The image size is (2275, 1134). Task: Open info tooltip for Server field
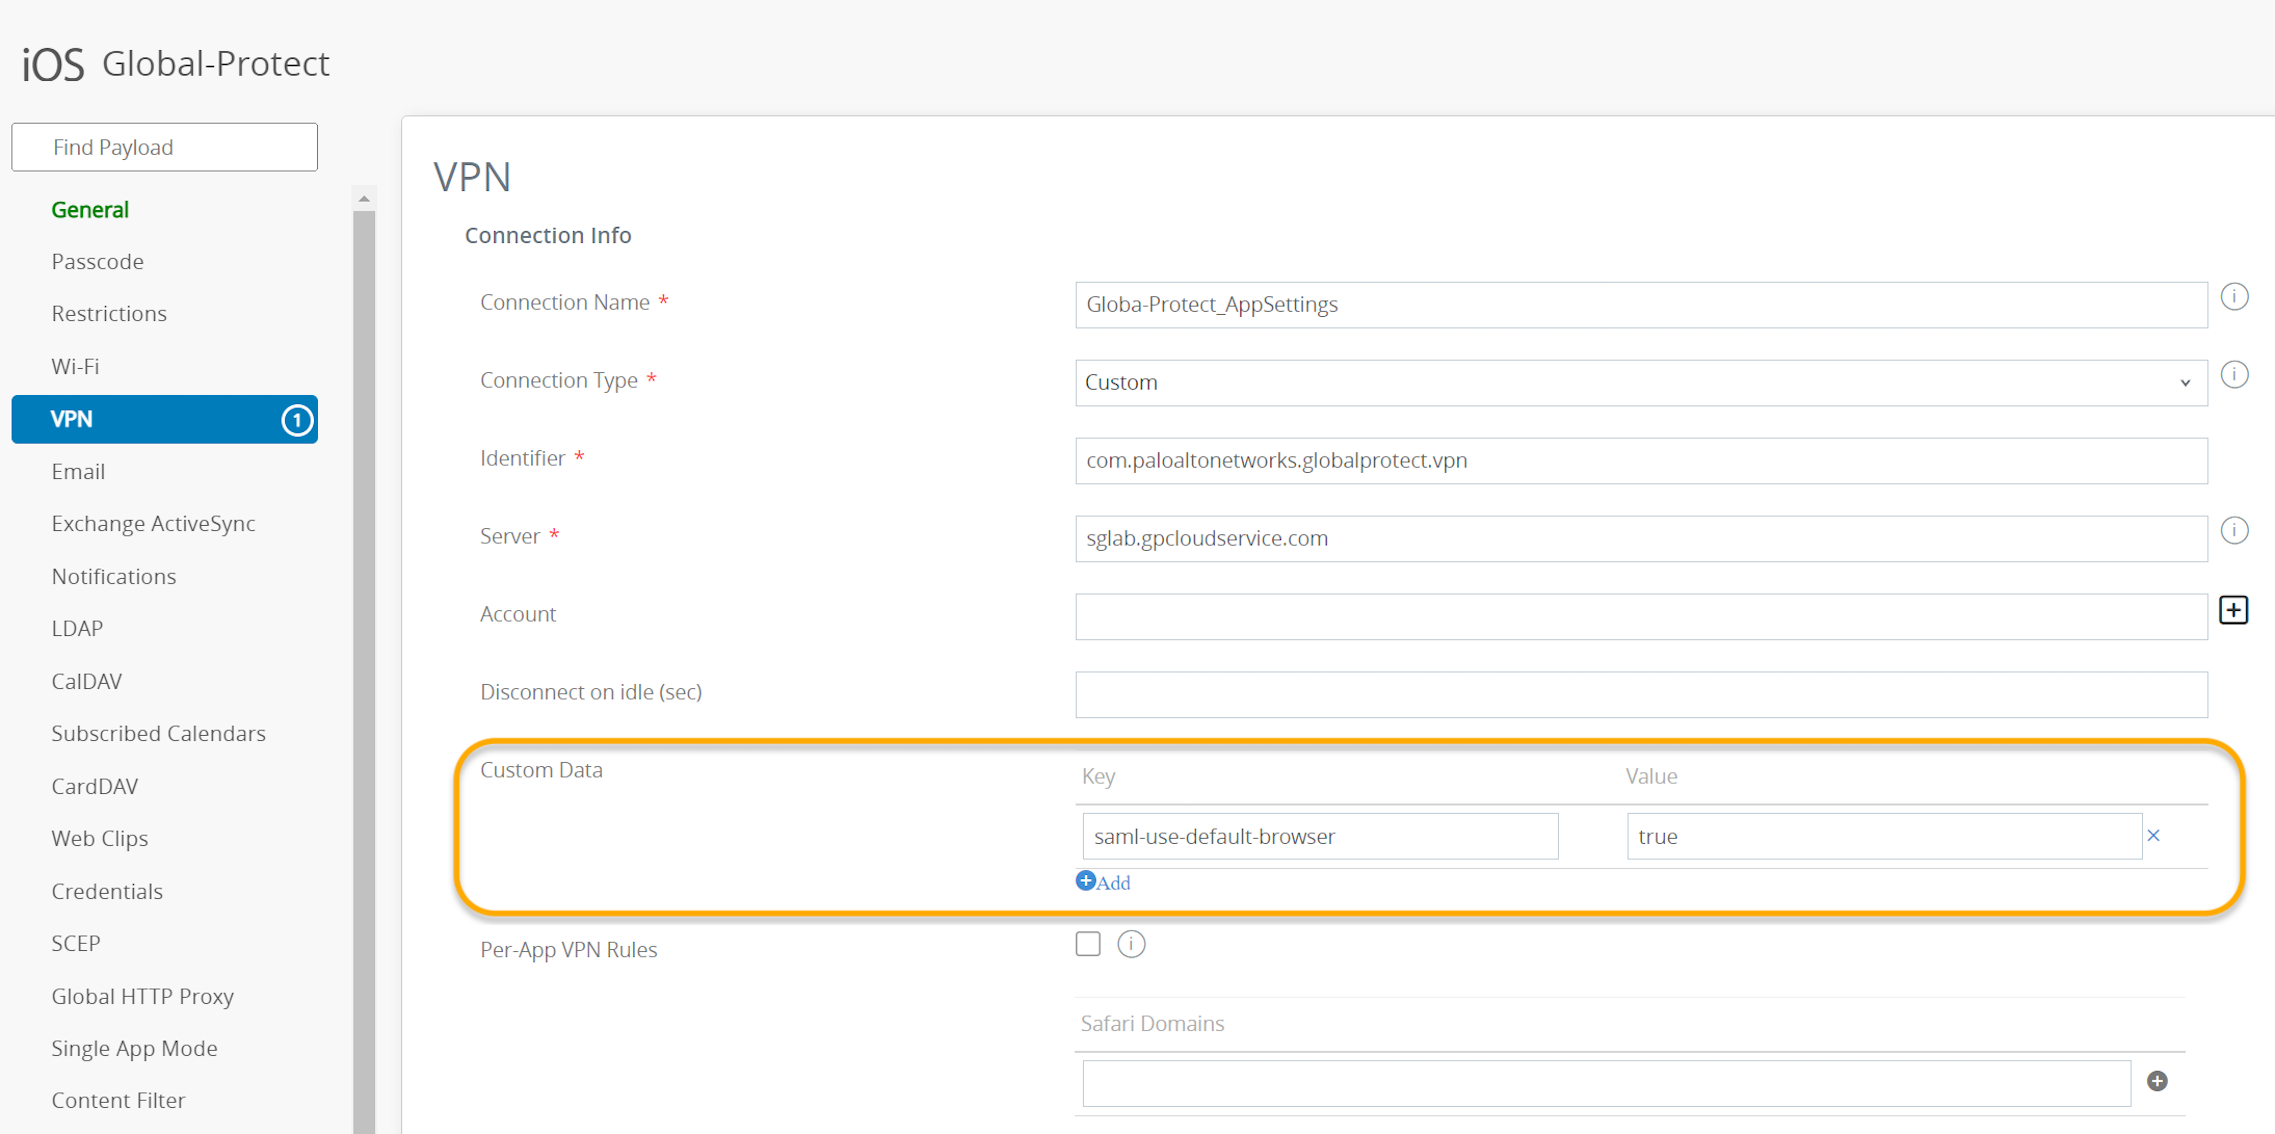[x=2236, y=531]
